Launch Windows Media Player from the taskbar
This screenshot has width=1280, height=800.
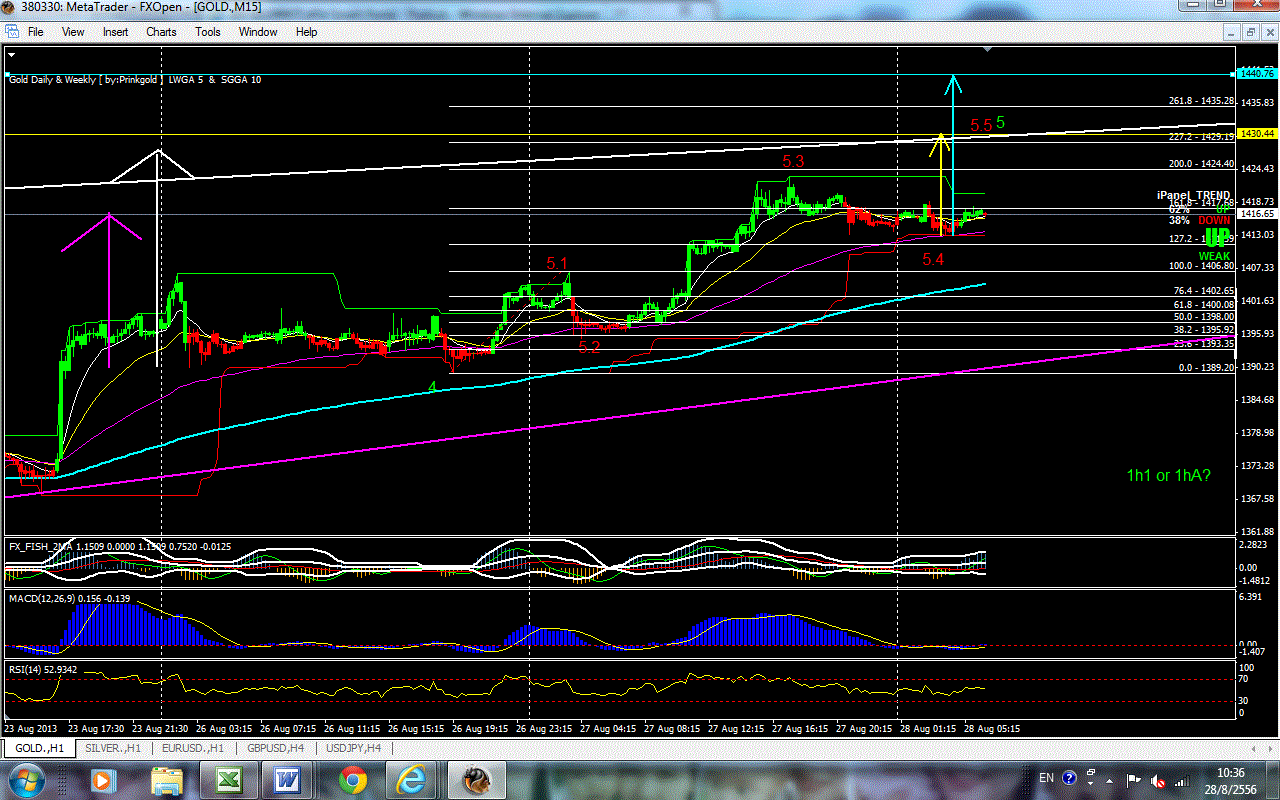coord(101,780)
